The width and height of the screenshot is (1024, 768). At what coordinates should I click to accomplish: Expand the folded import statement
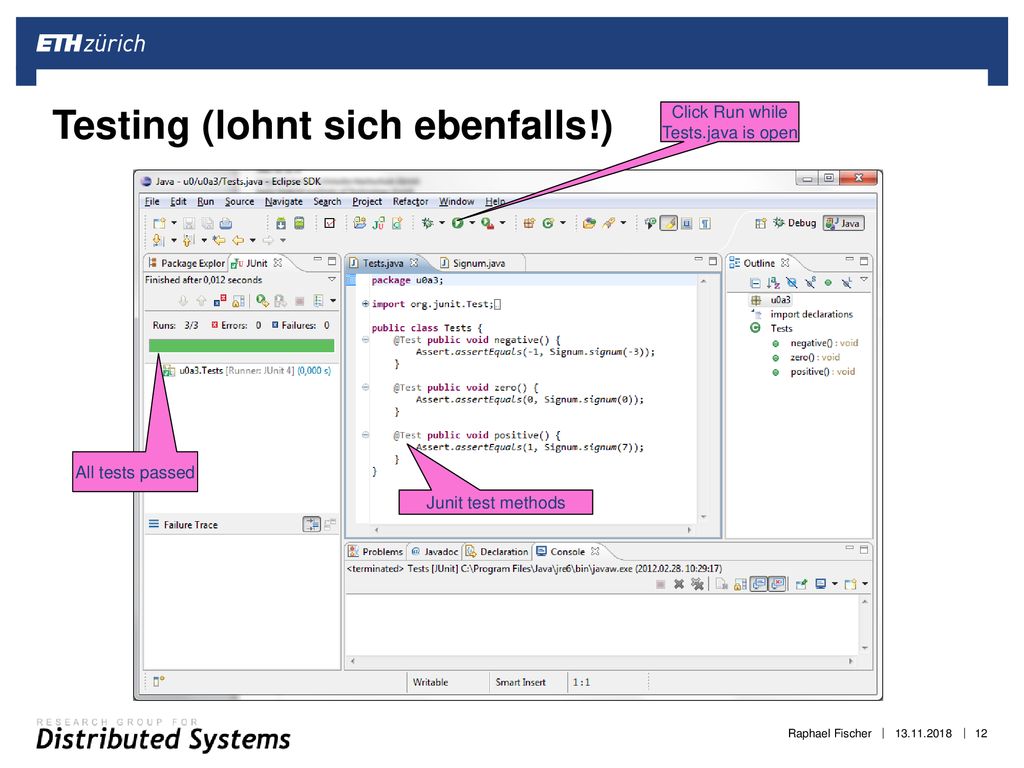[365, 304]
